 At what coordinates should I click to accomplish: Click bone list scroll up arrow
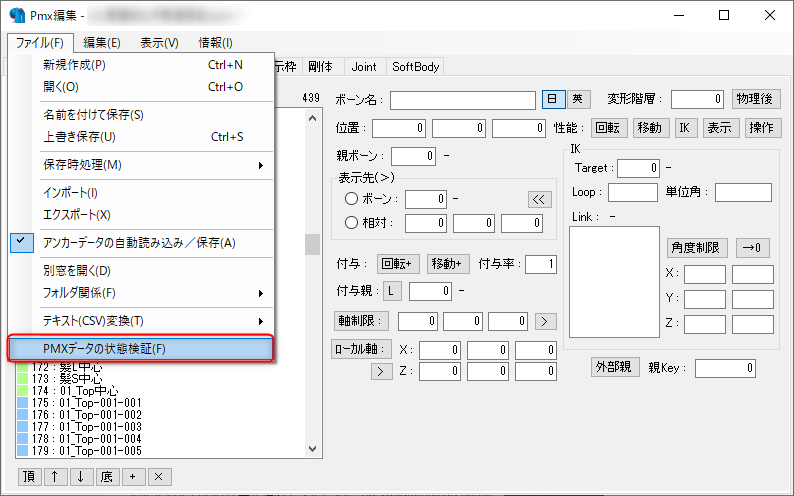pos(312,118)
